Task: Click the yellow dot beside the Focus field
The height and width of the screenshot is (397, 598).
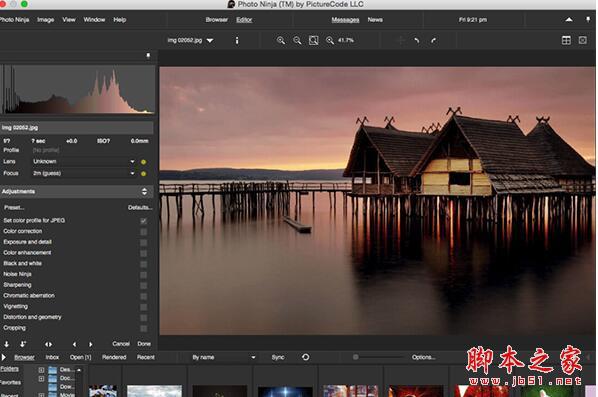Action: click(143, 174)
